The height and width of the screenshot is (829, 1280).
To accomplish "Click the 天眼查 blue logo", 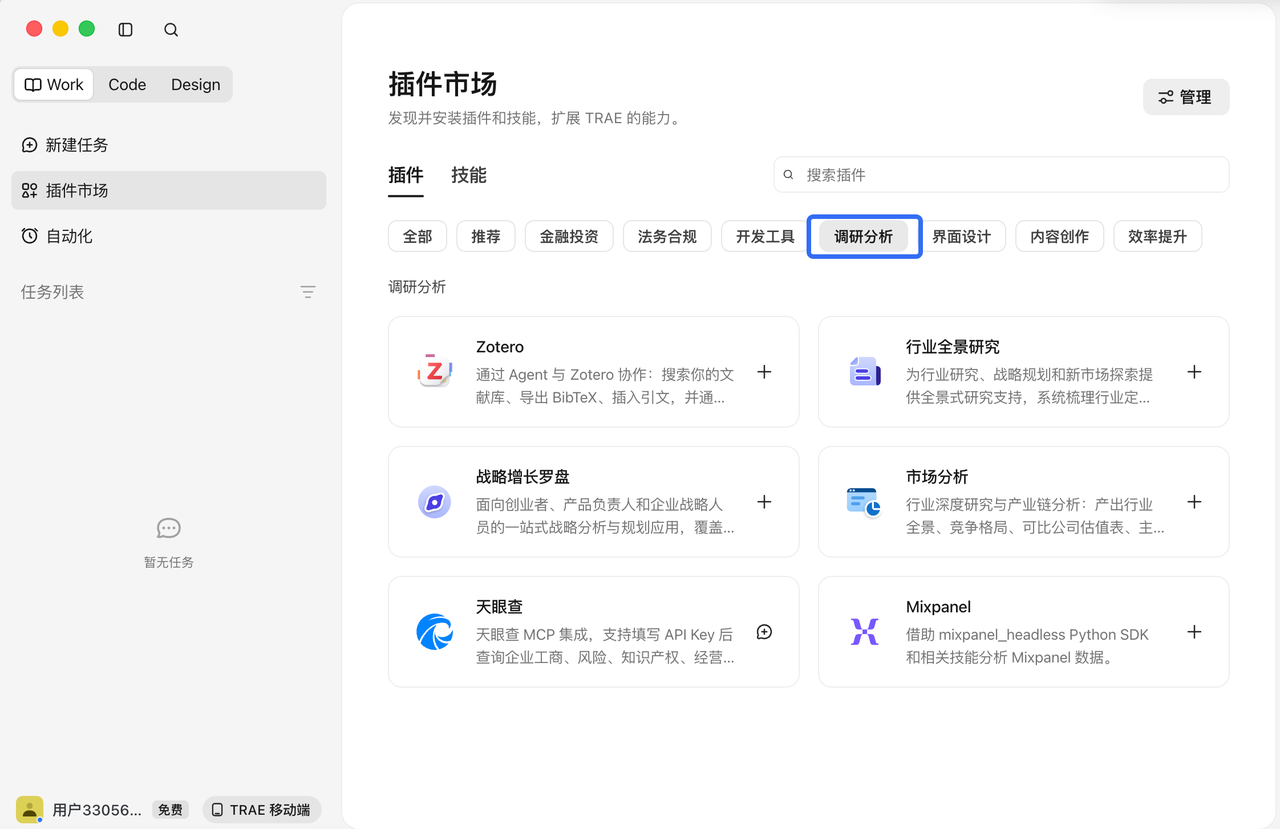I will (435, 632).
